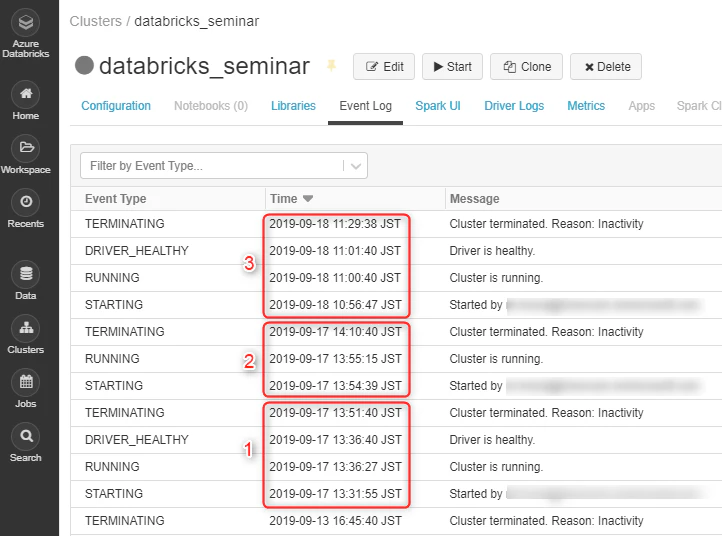Click the pin icon beside cluster name
Image resolution: width=722 pixels, height=536 pixels.
coord(331,66)
